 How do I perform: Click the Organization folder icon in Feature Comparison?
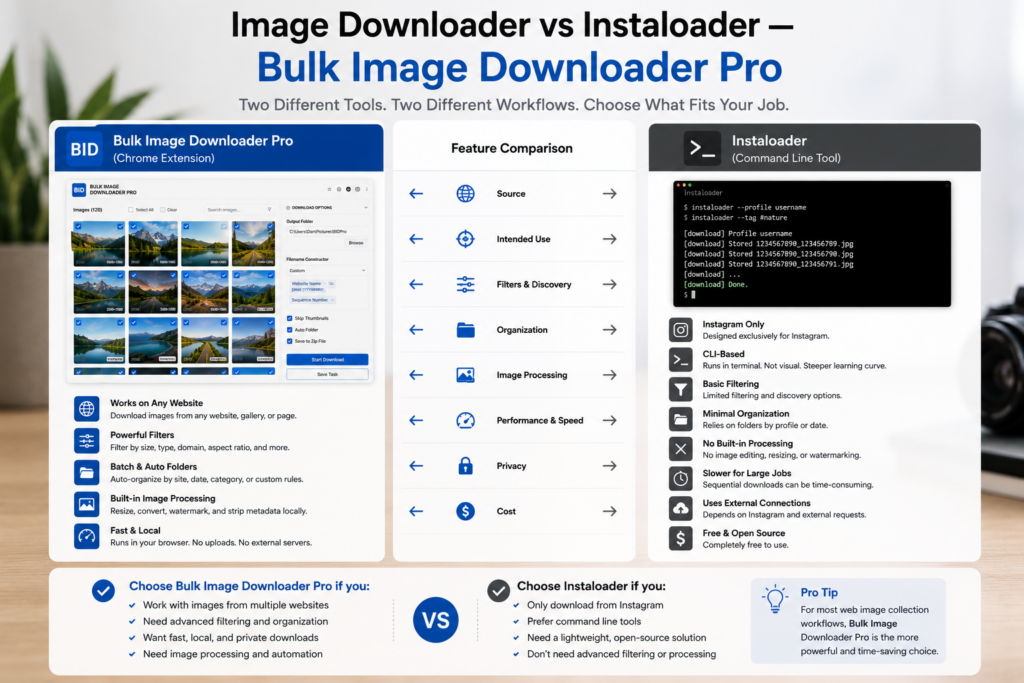[x=466, y=330]
